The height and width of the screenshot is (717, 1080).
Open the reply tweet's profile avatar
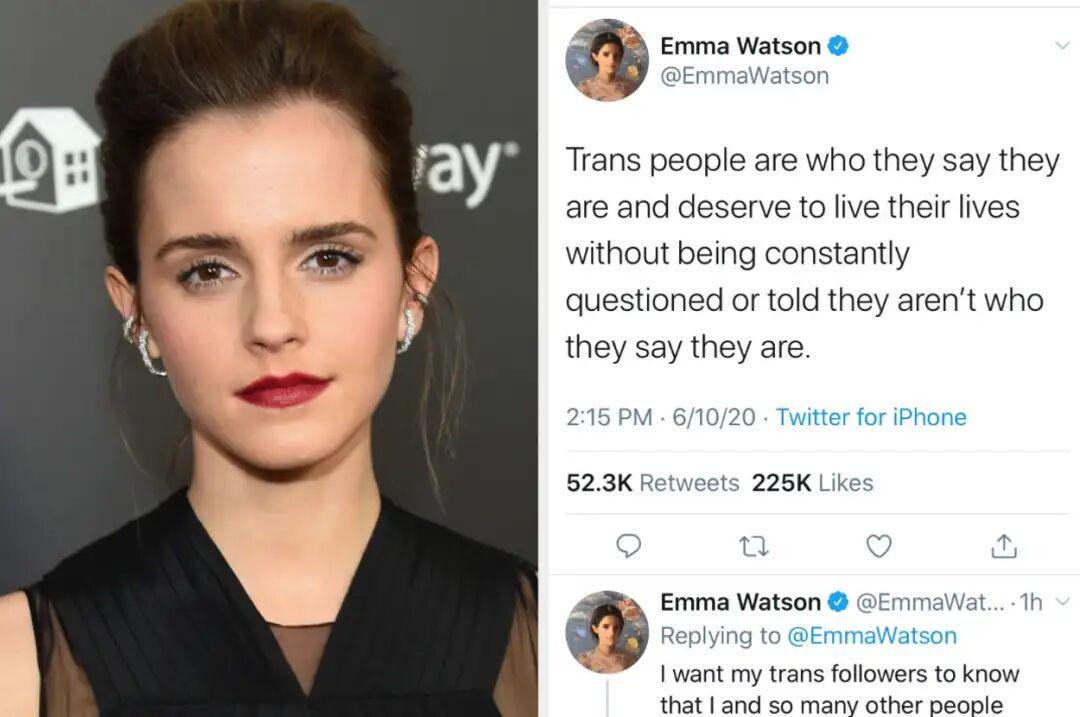[x=607, y=632]
